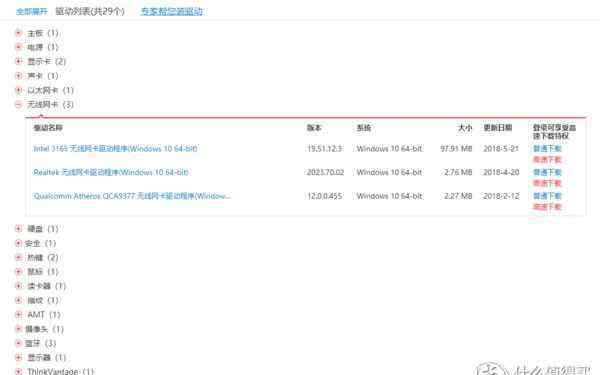Expand the 显示卡 (2) category

(18, 61)
